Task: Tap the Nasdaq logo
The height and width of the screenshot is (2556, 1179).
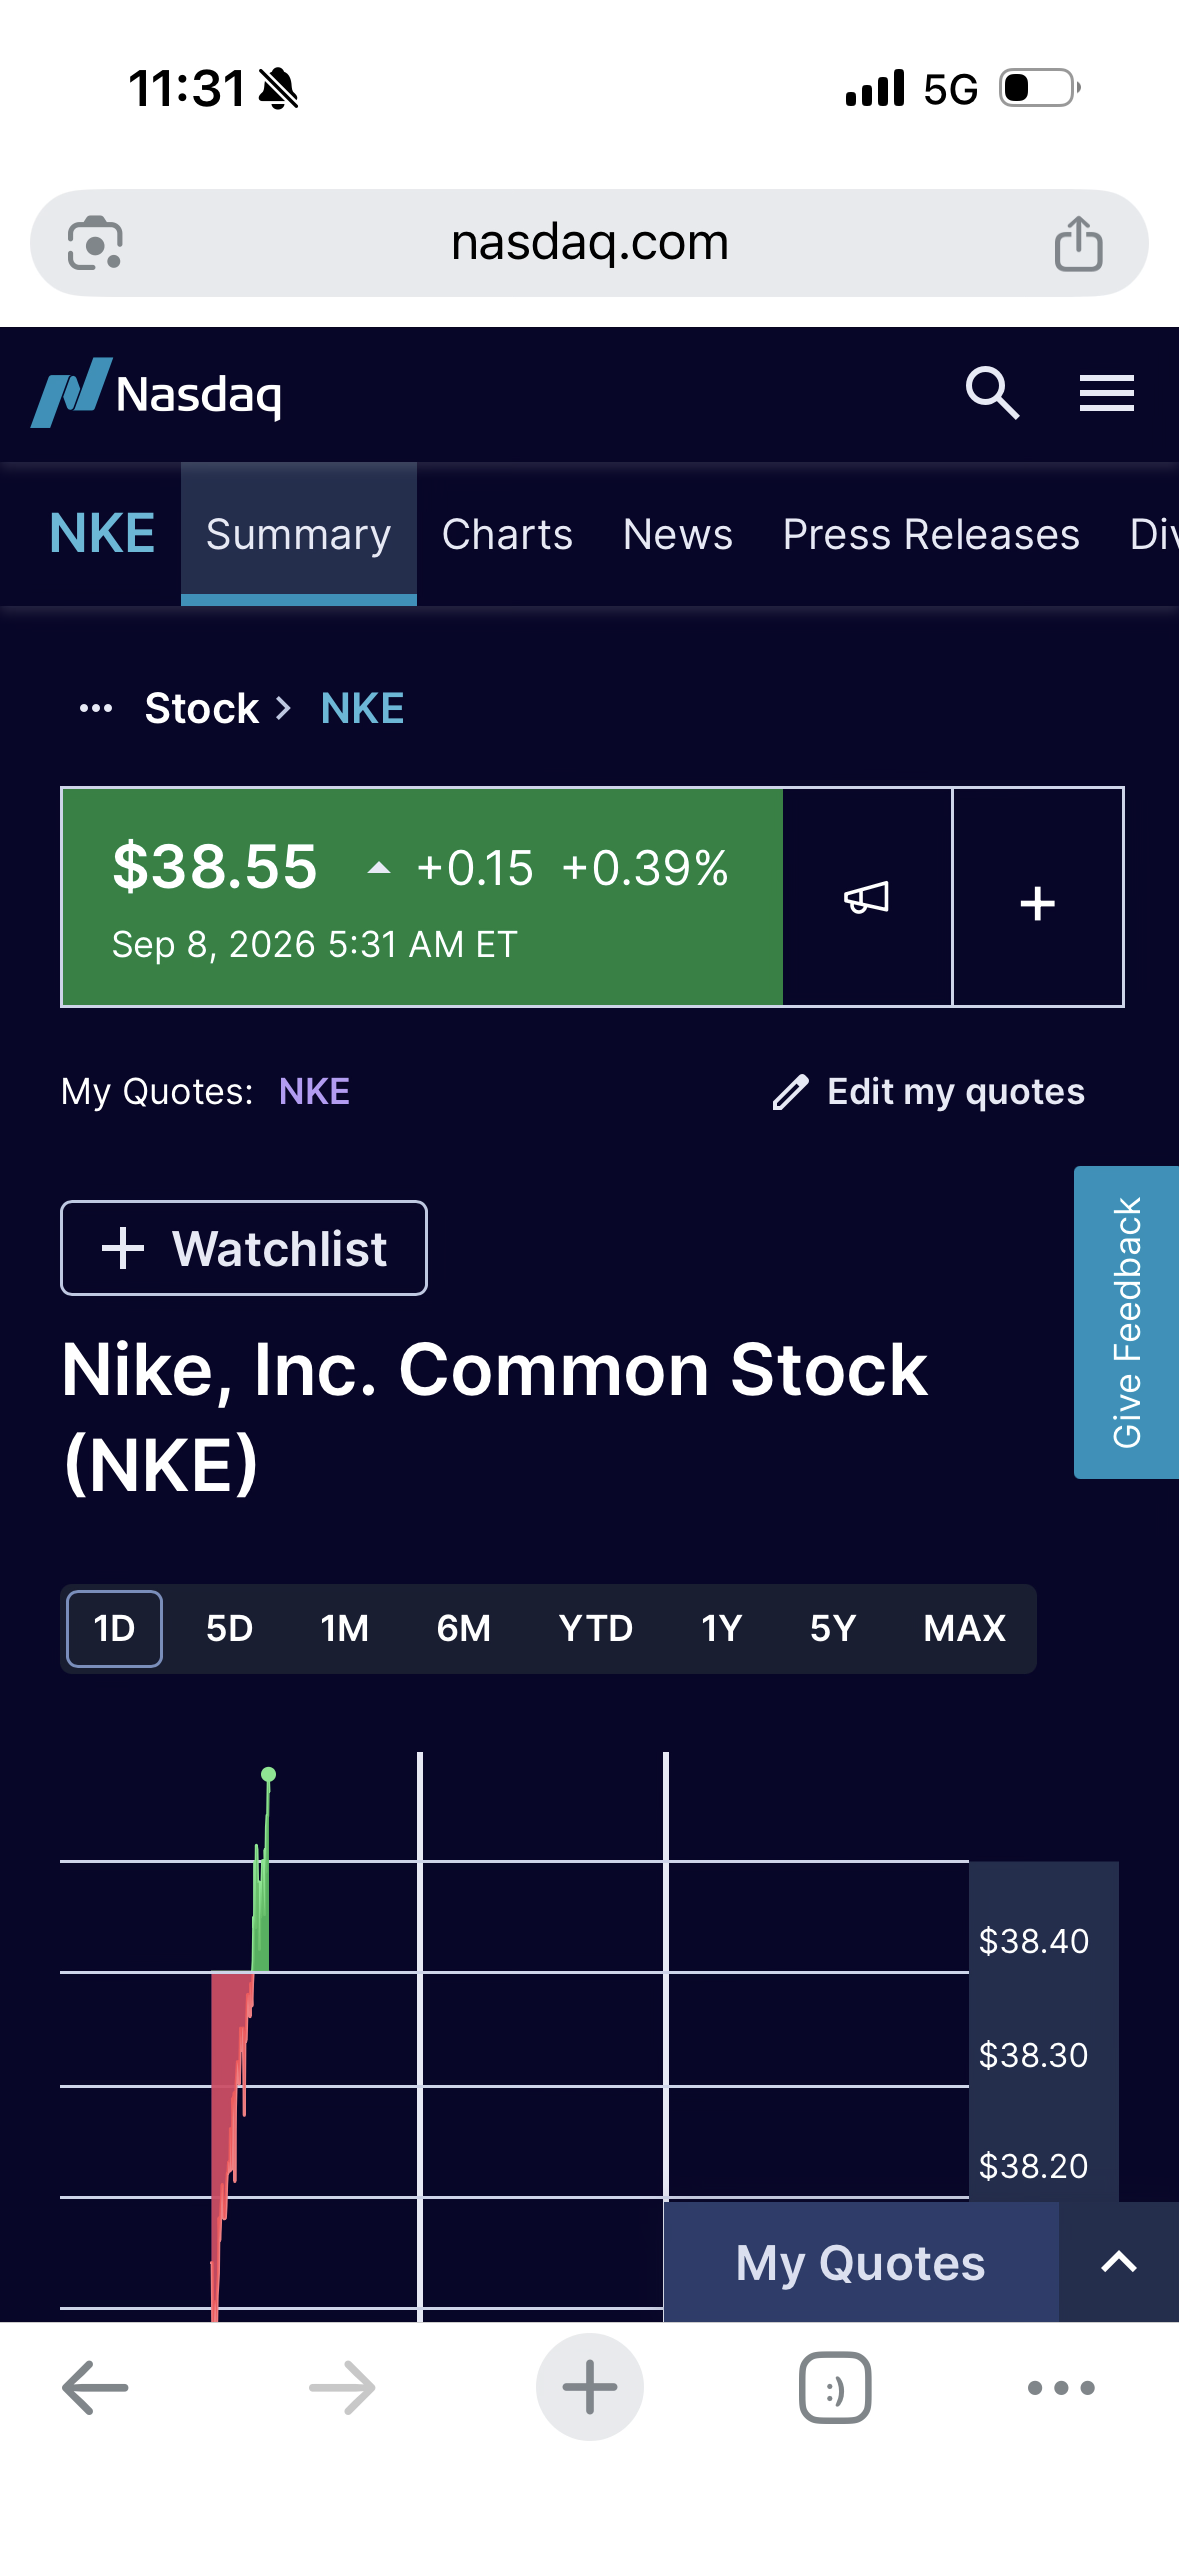Action: click(157, 393)
